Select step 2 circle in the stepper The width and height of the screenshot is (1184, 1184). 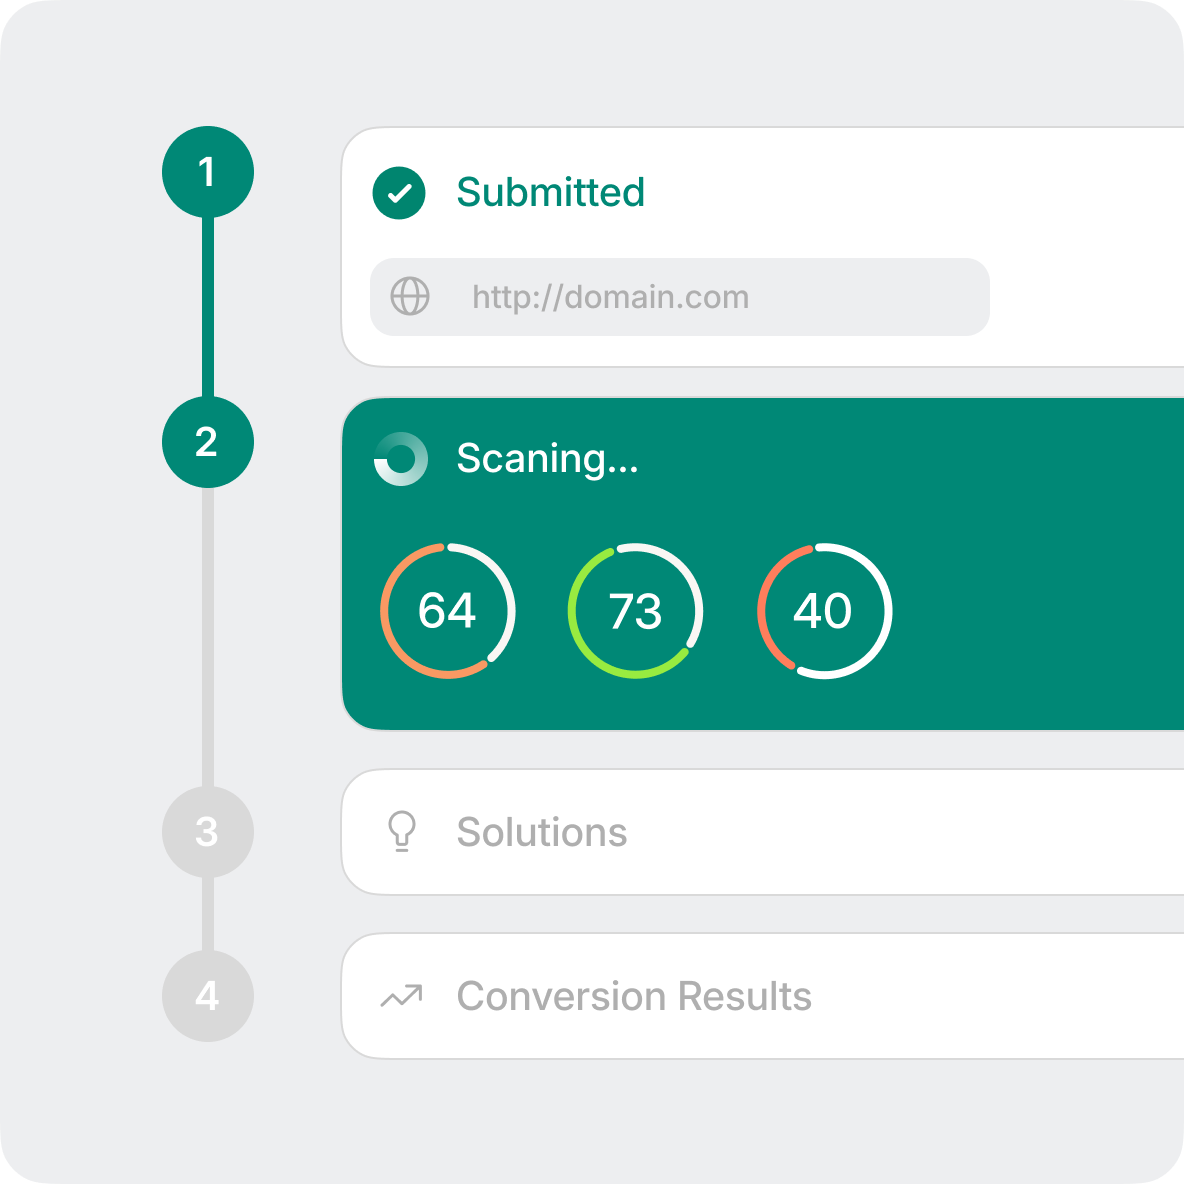(x=208, y=442)
